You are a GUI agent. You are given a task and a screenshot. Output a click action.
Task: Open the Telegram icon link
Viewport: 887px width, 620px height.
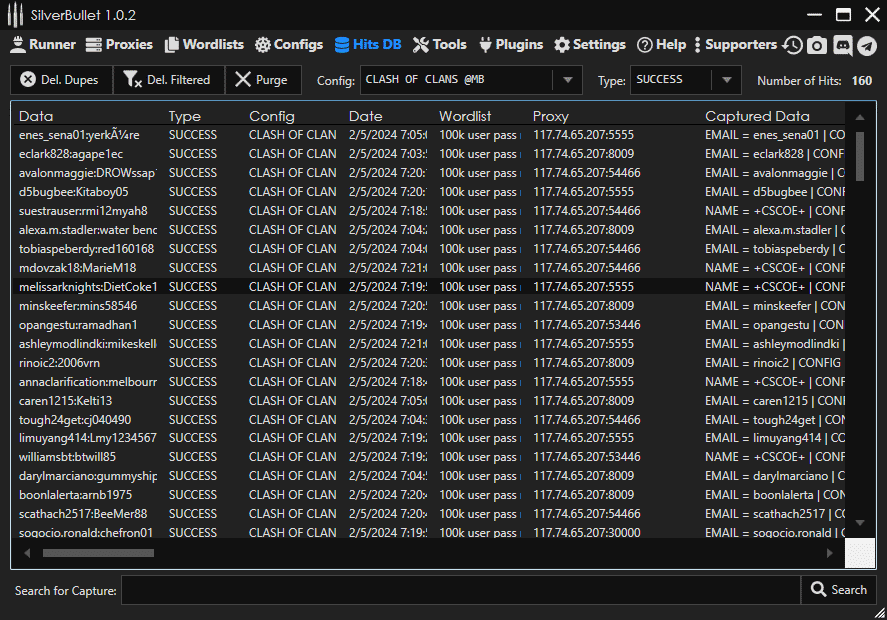(866, 45)
